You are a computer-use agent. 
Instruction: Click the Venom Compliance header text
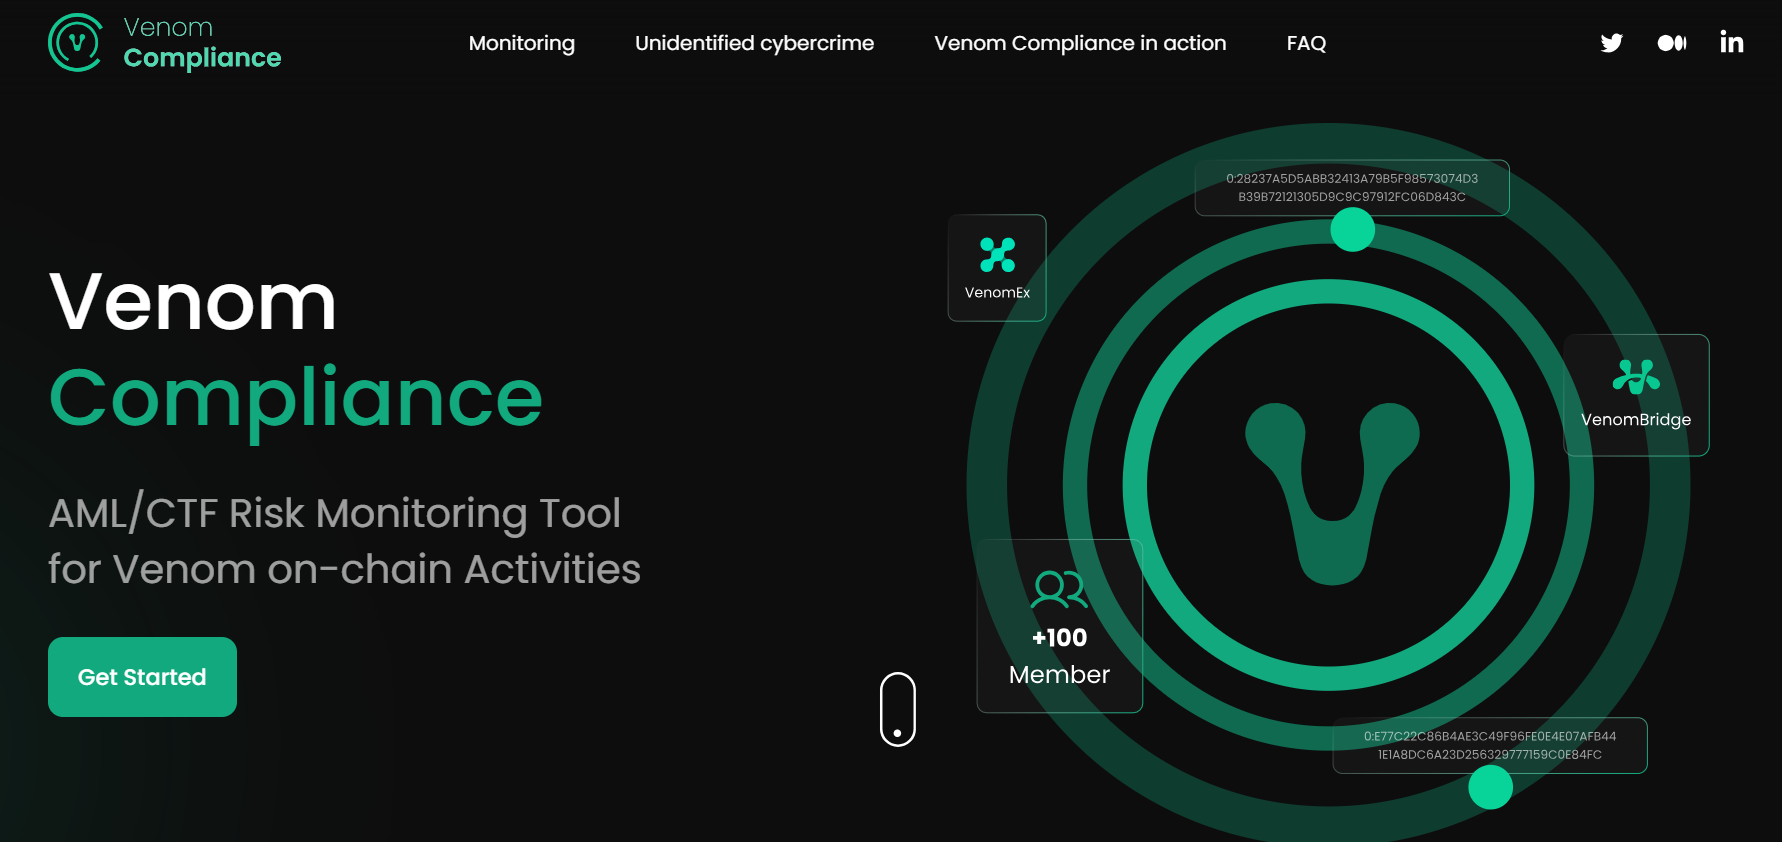point(202,43)
